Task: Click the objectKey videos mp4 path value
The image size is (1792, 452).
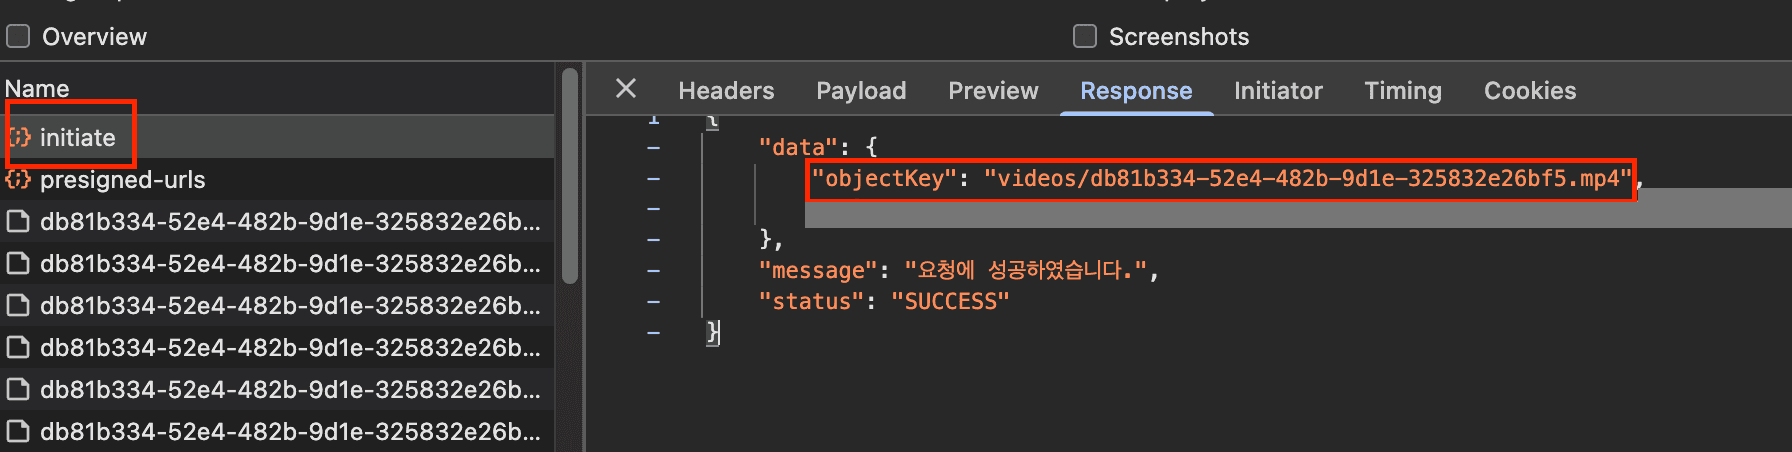Action: (1307, 179)
